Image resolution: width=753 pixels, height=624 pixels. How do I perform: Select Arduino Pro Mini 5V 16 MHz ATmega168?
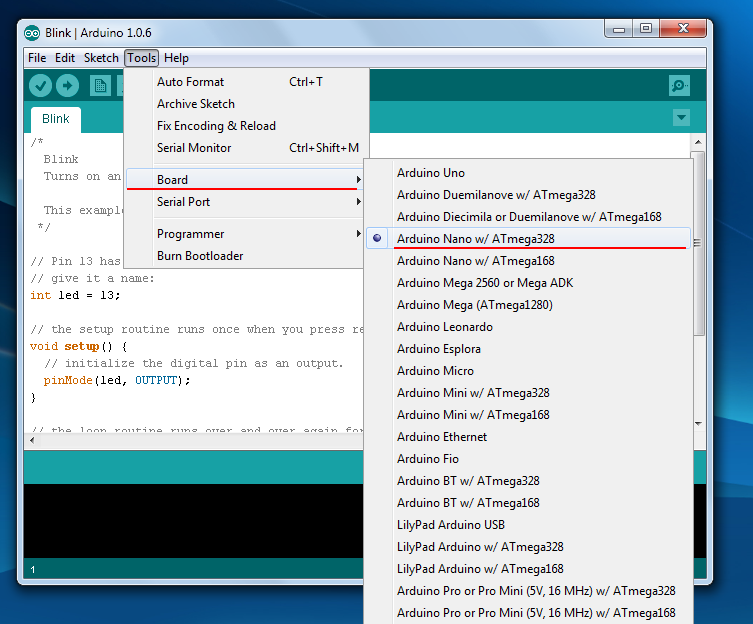click(x=528, y=613)
